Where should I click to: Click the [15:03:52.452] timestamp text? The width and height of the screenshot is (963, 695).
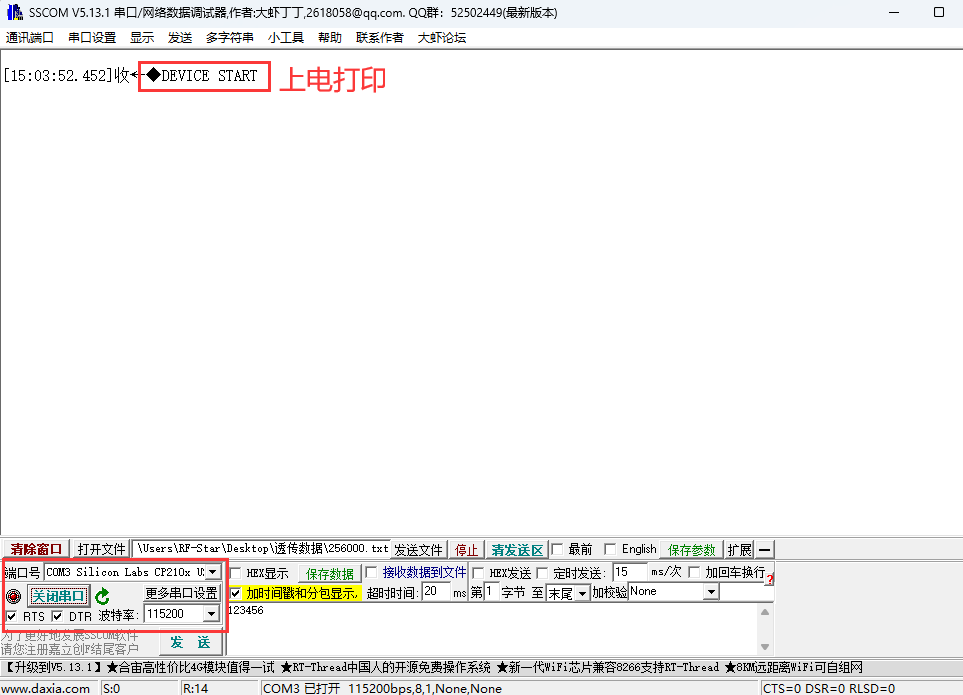[x=58, y=76]
